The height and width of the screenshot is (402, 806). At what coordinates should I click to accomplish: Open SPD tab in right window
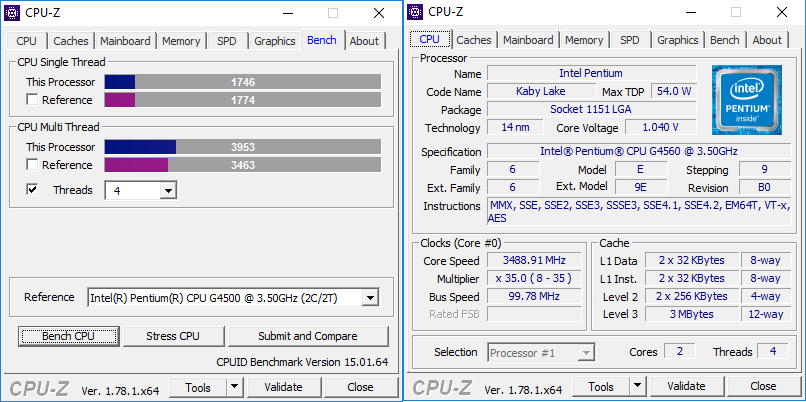630,40
